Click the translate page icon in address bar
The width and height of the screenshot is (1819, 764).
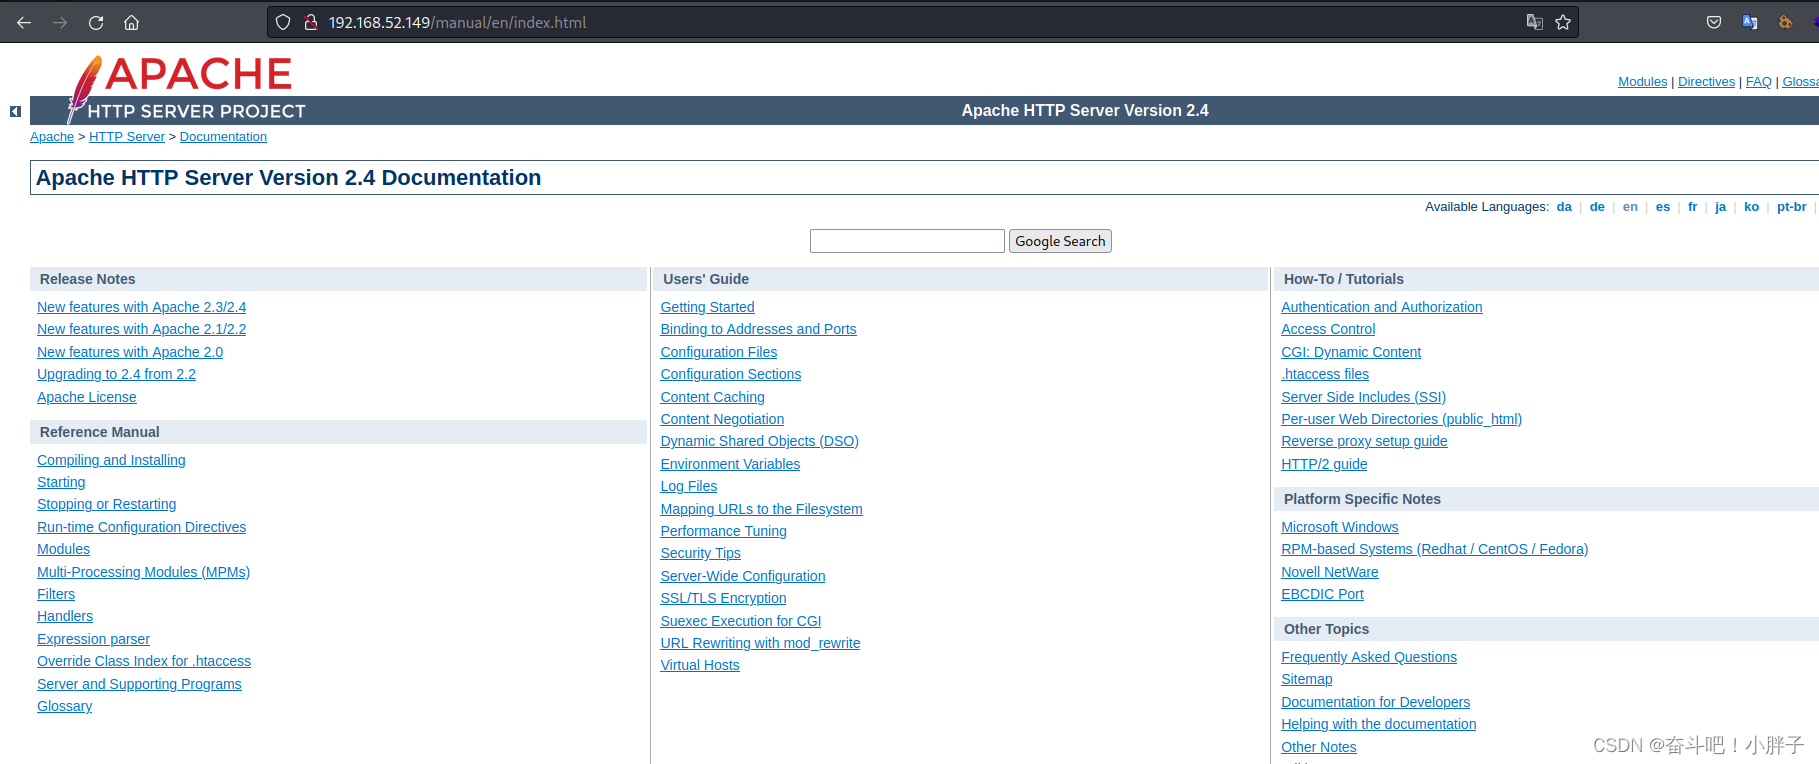click(x=1534, y=22)
